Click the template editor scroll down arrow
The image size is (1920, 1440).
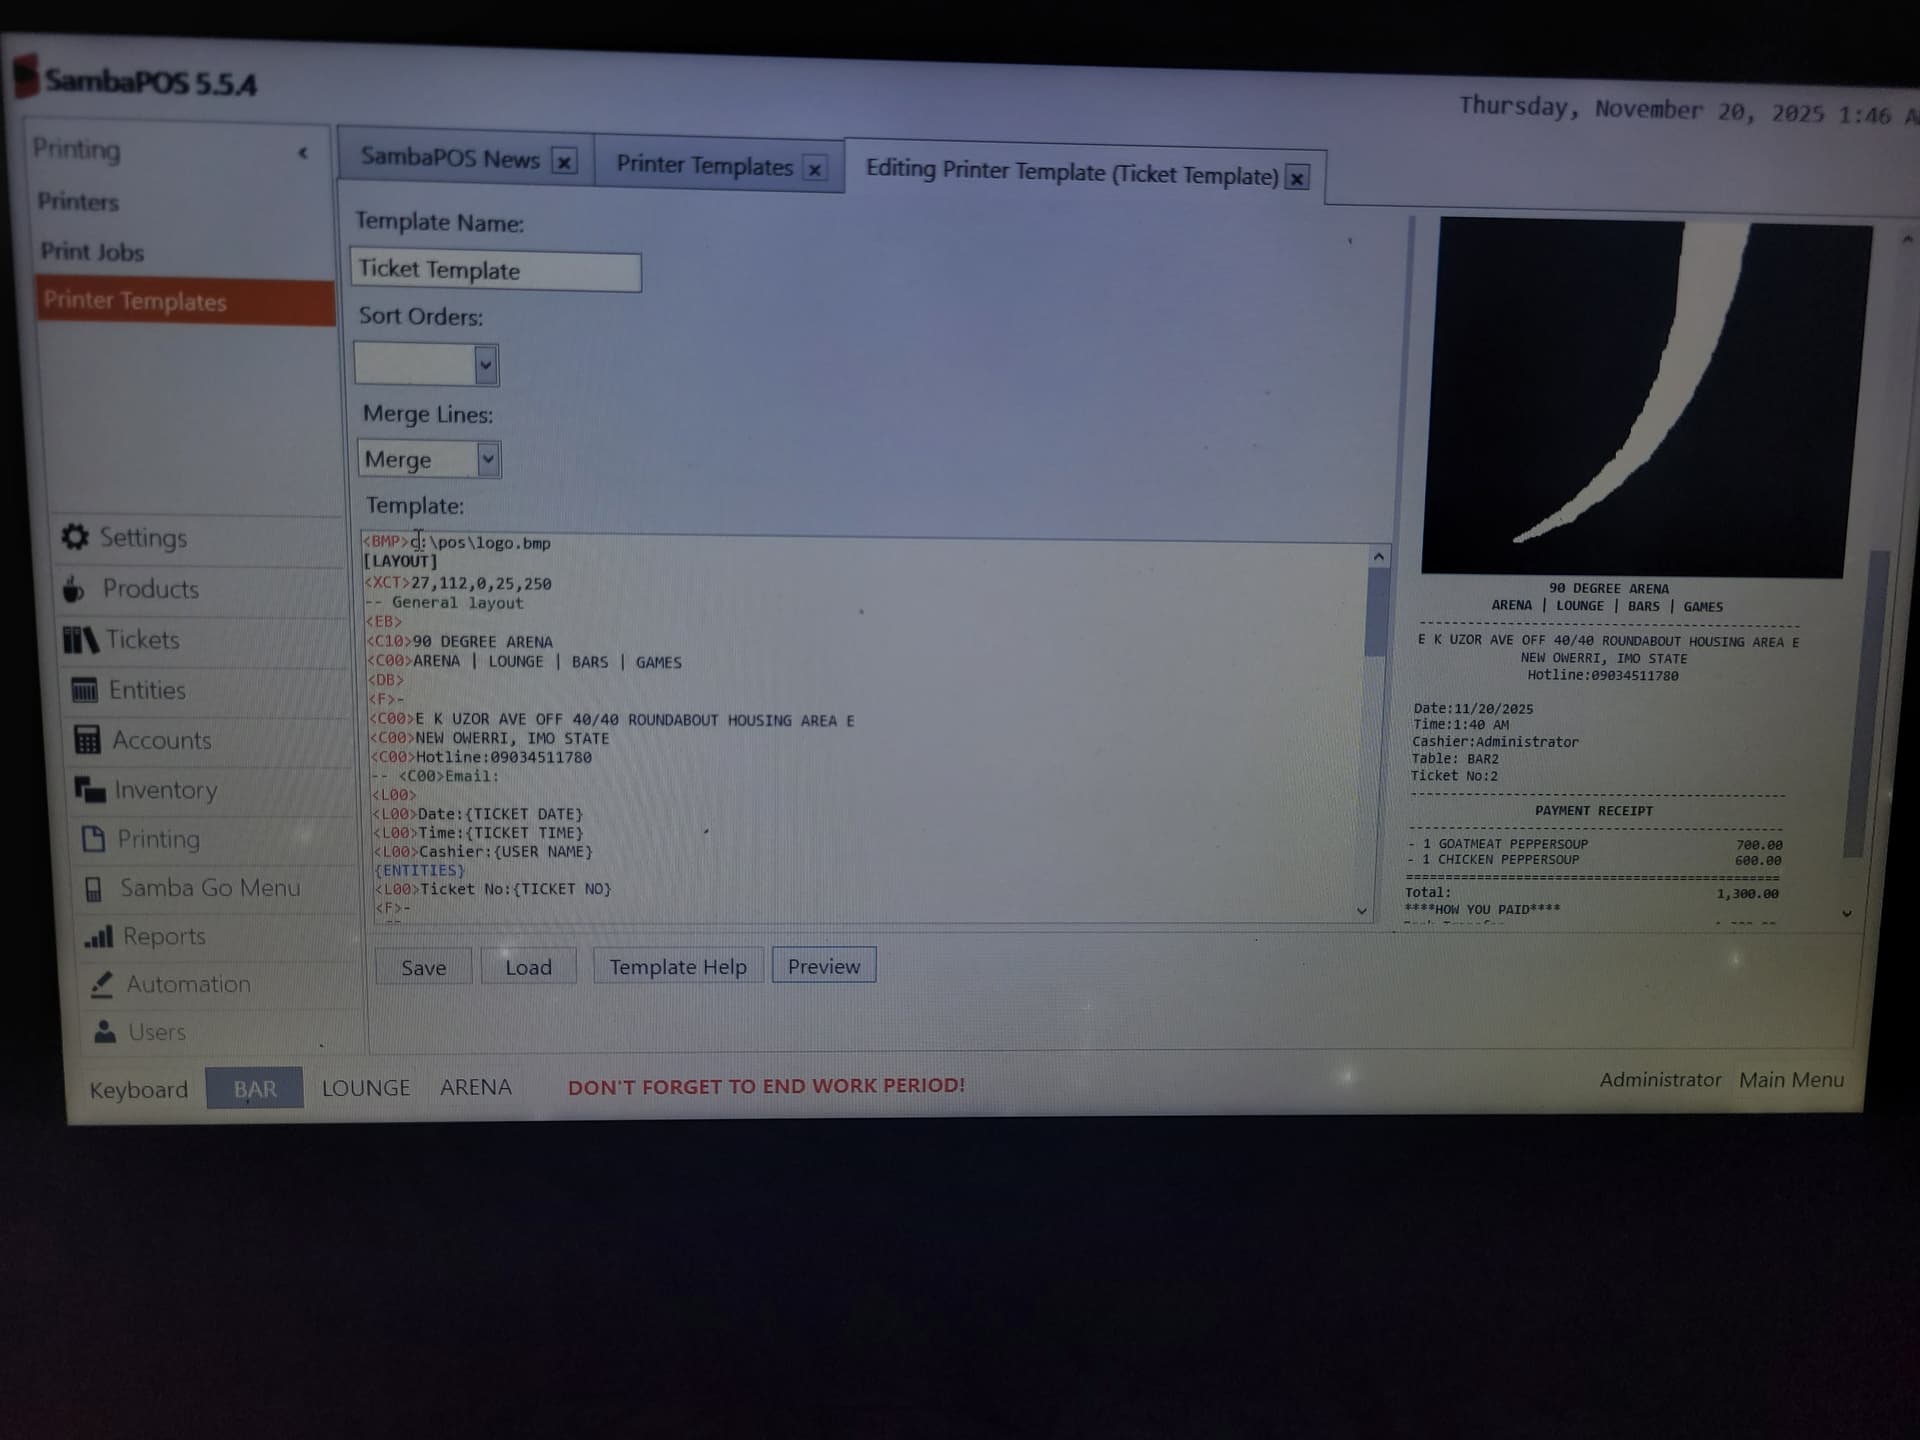1361,910
